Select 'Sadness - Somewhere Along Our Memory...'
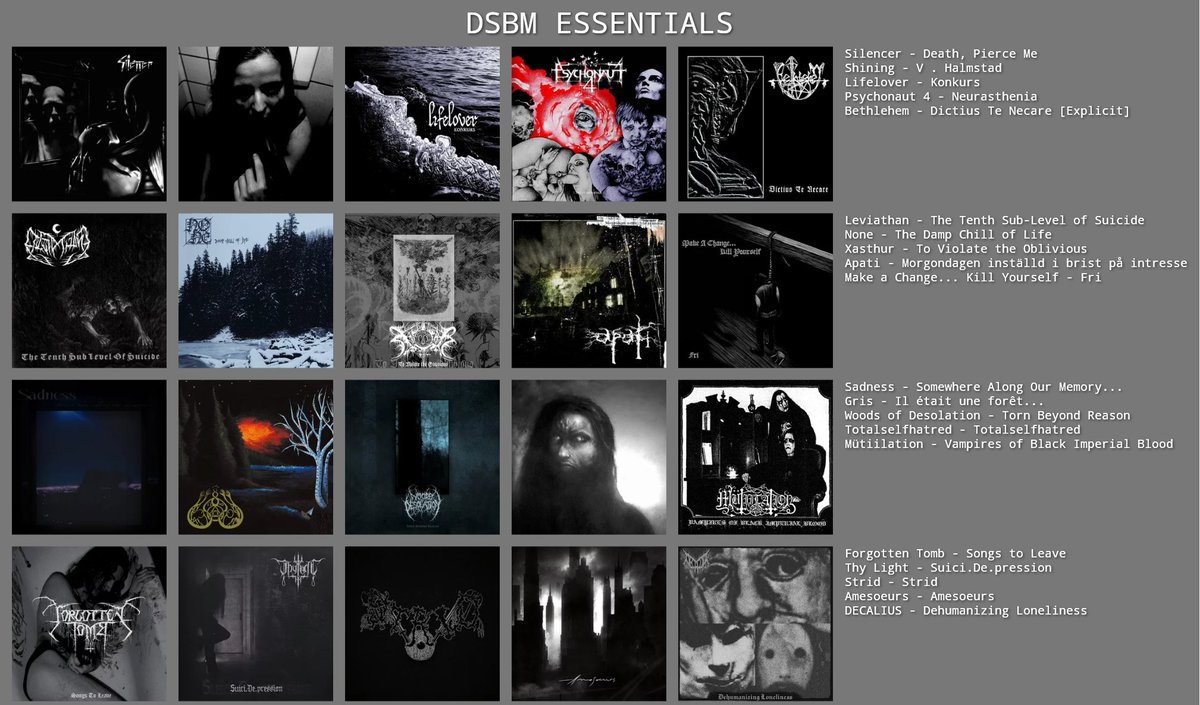The width and height of the screenshot is (1200, 705). click(984, 387)
